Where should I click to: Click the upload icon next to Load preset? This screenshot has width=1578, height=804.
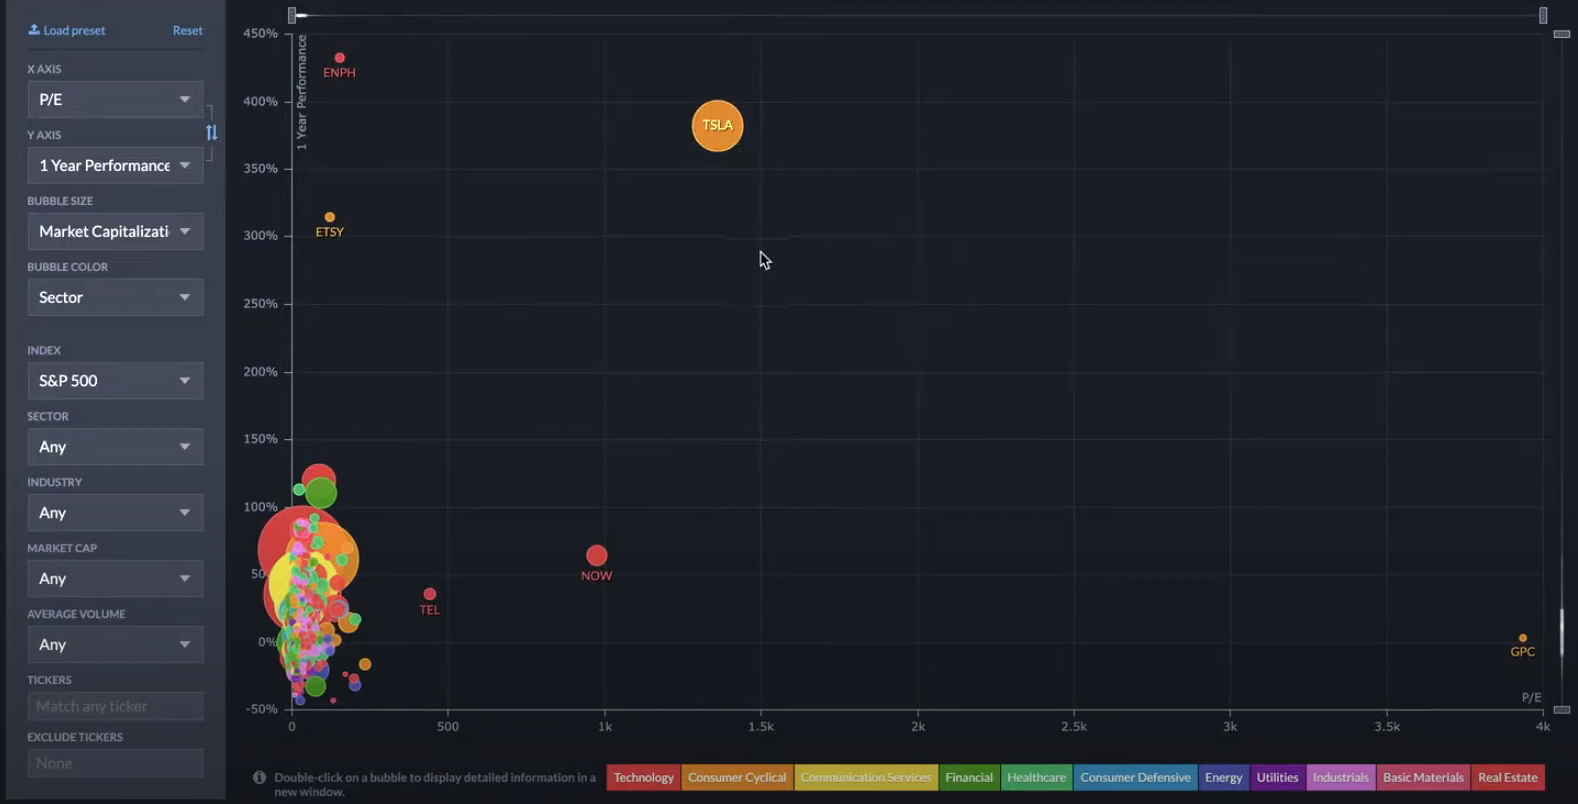[34, 30]
